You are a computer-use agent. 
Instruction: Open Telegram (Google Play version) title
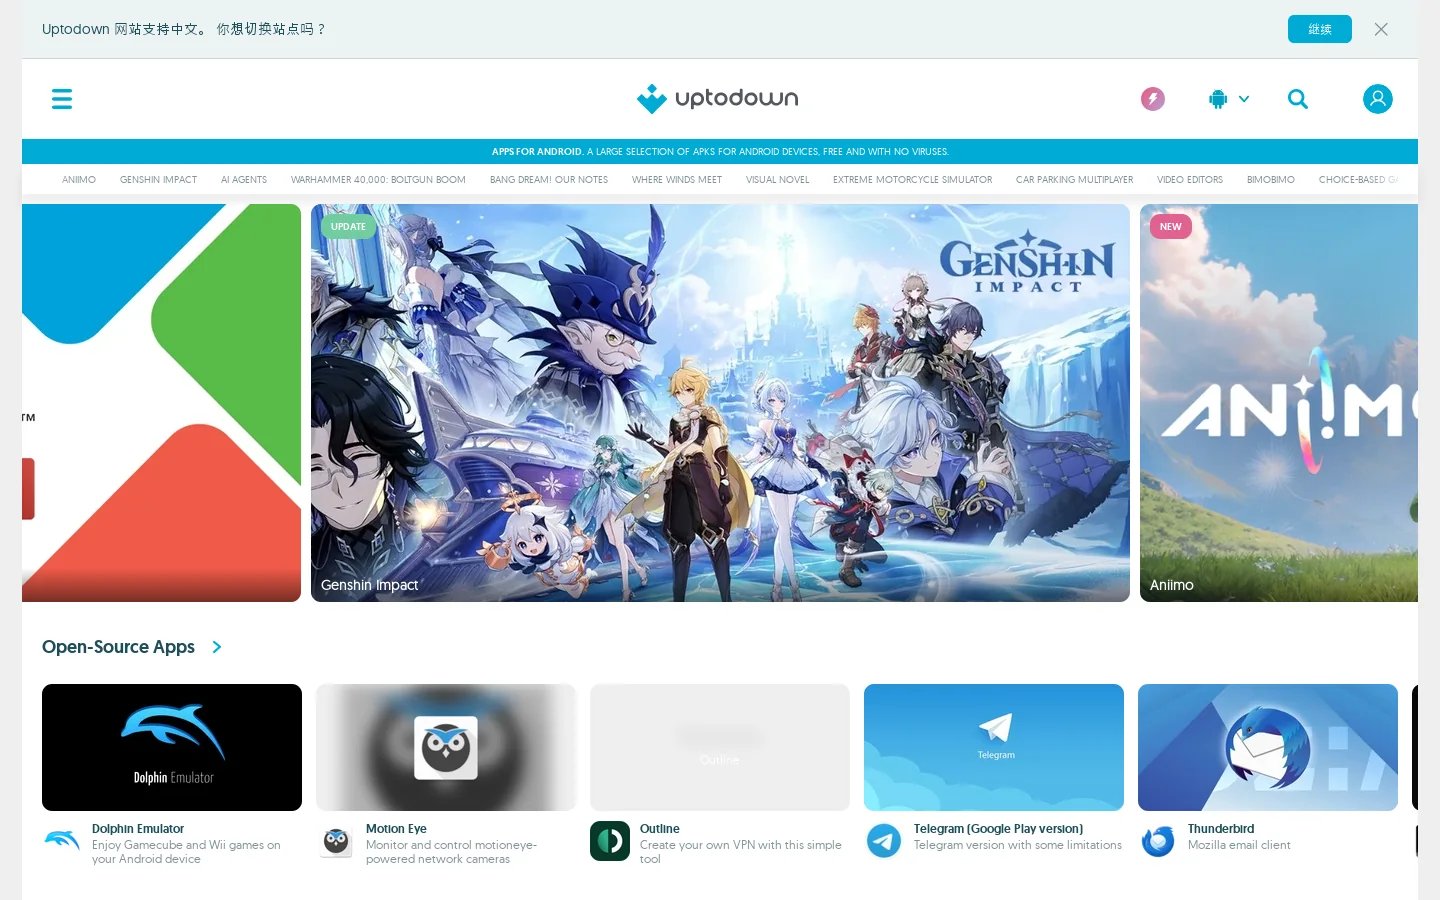(998, 829)
